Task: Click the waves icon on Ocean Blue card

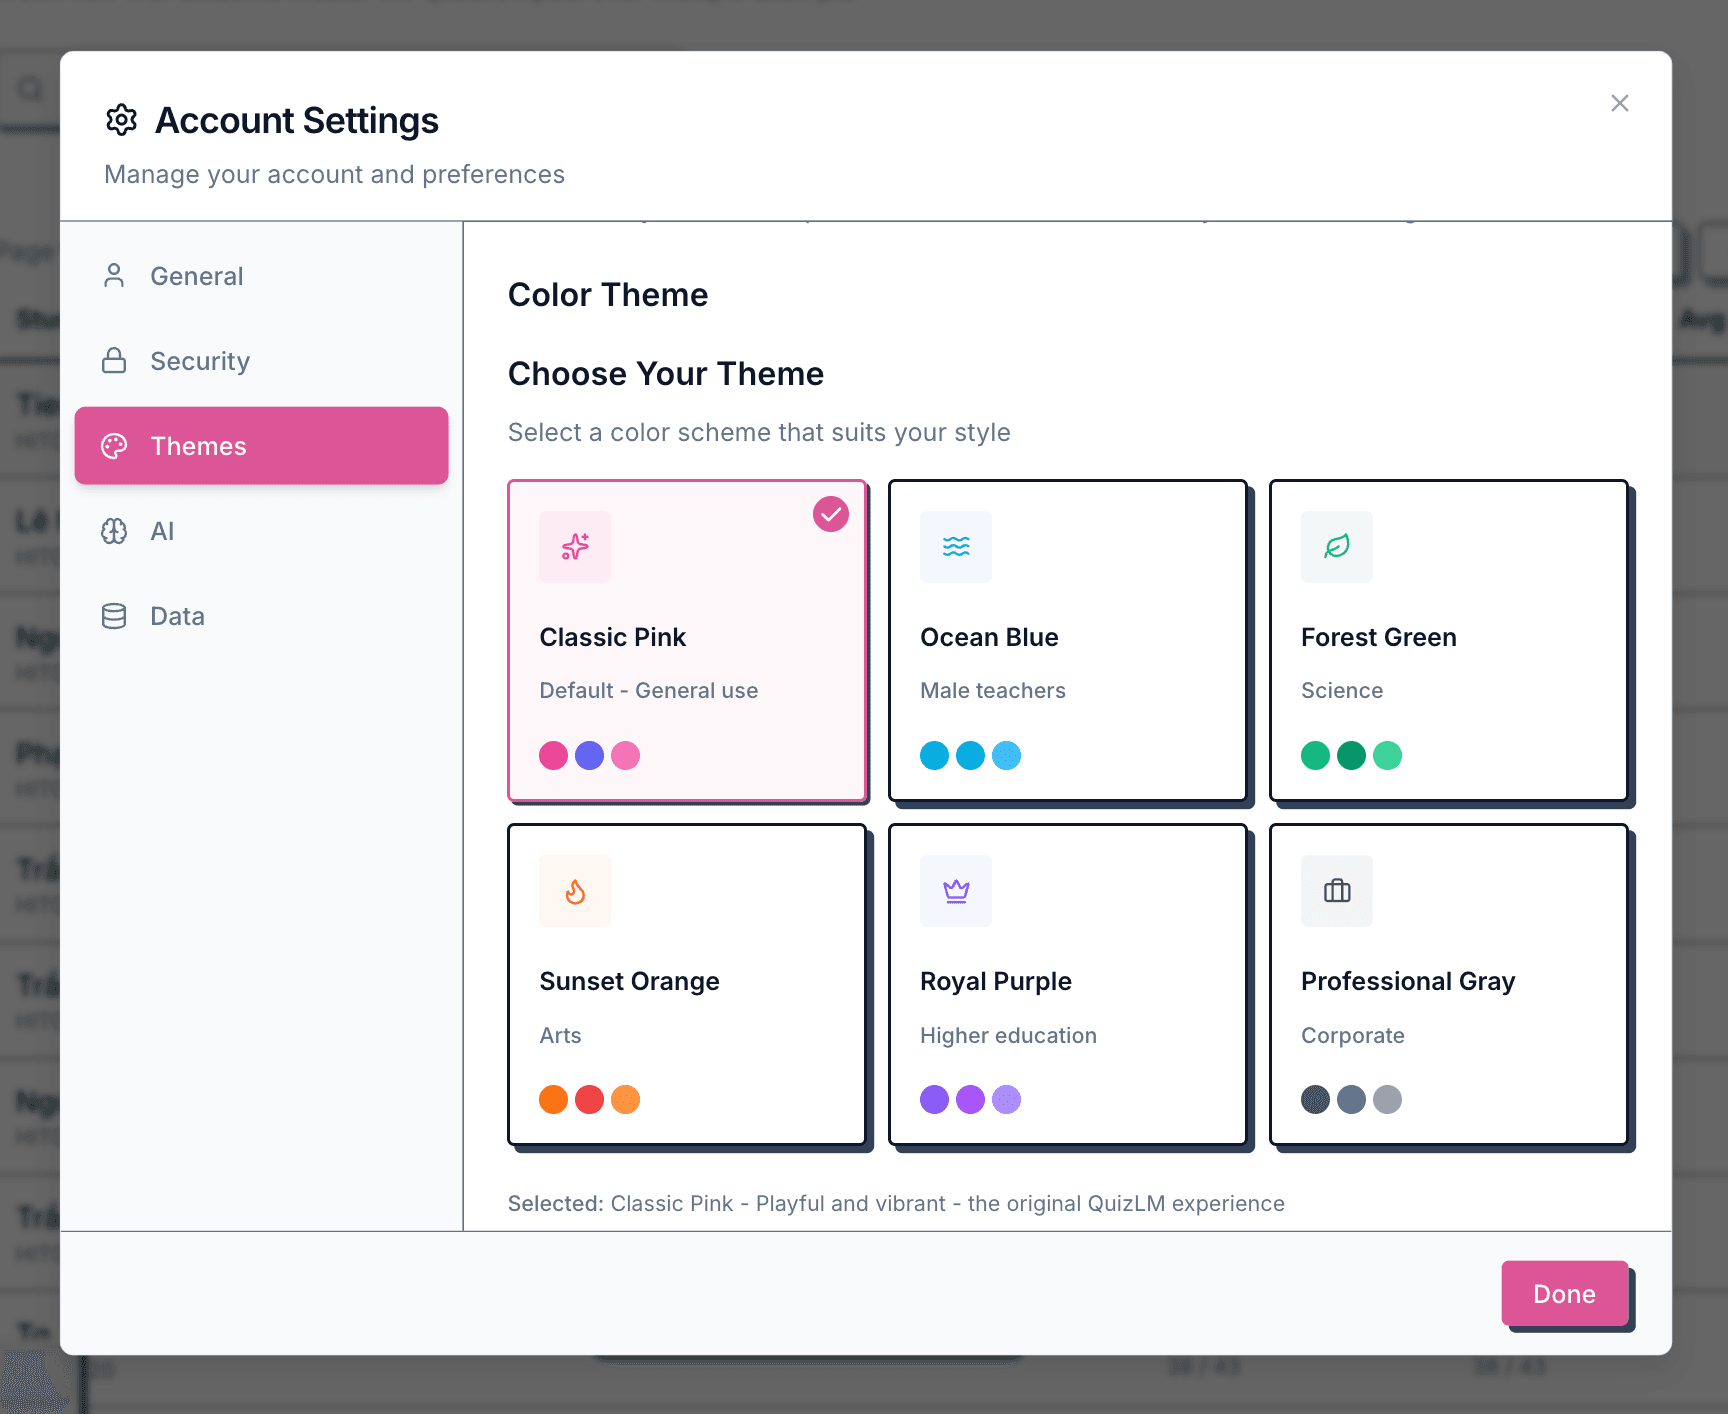Action: 955,547
